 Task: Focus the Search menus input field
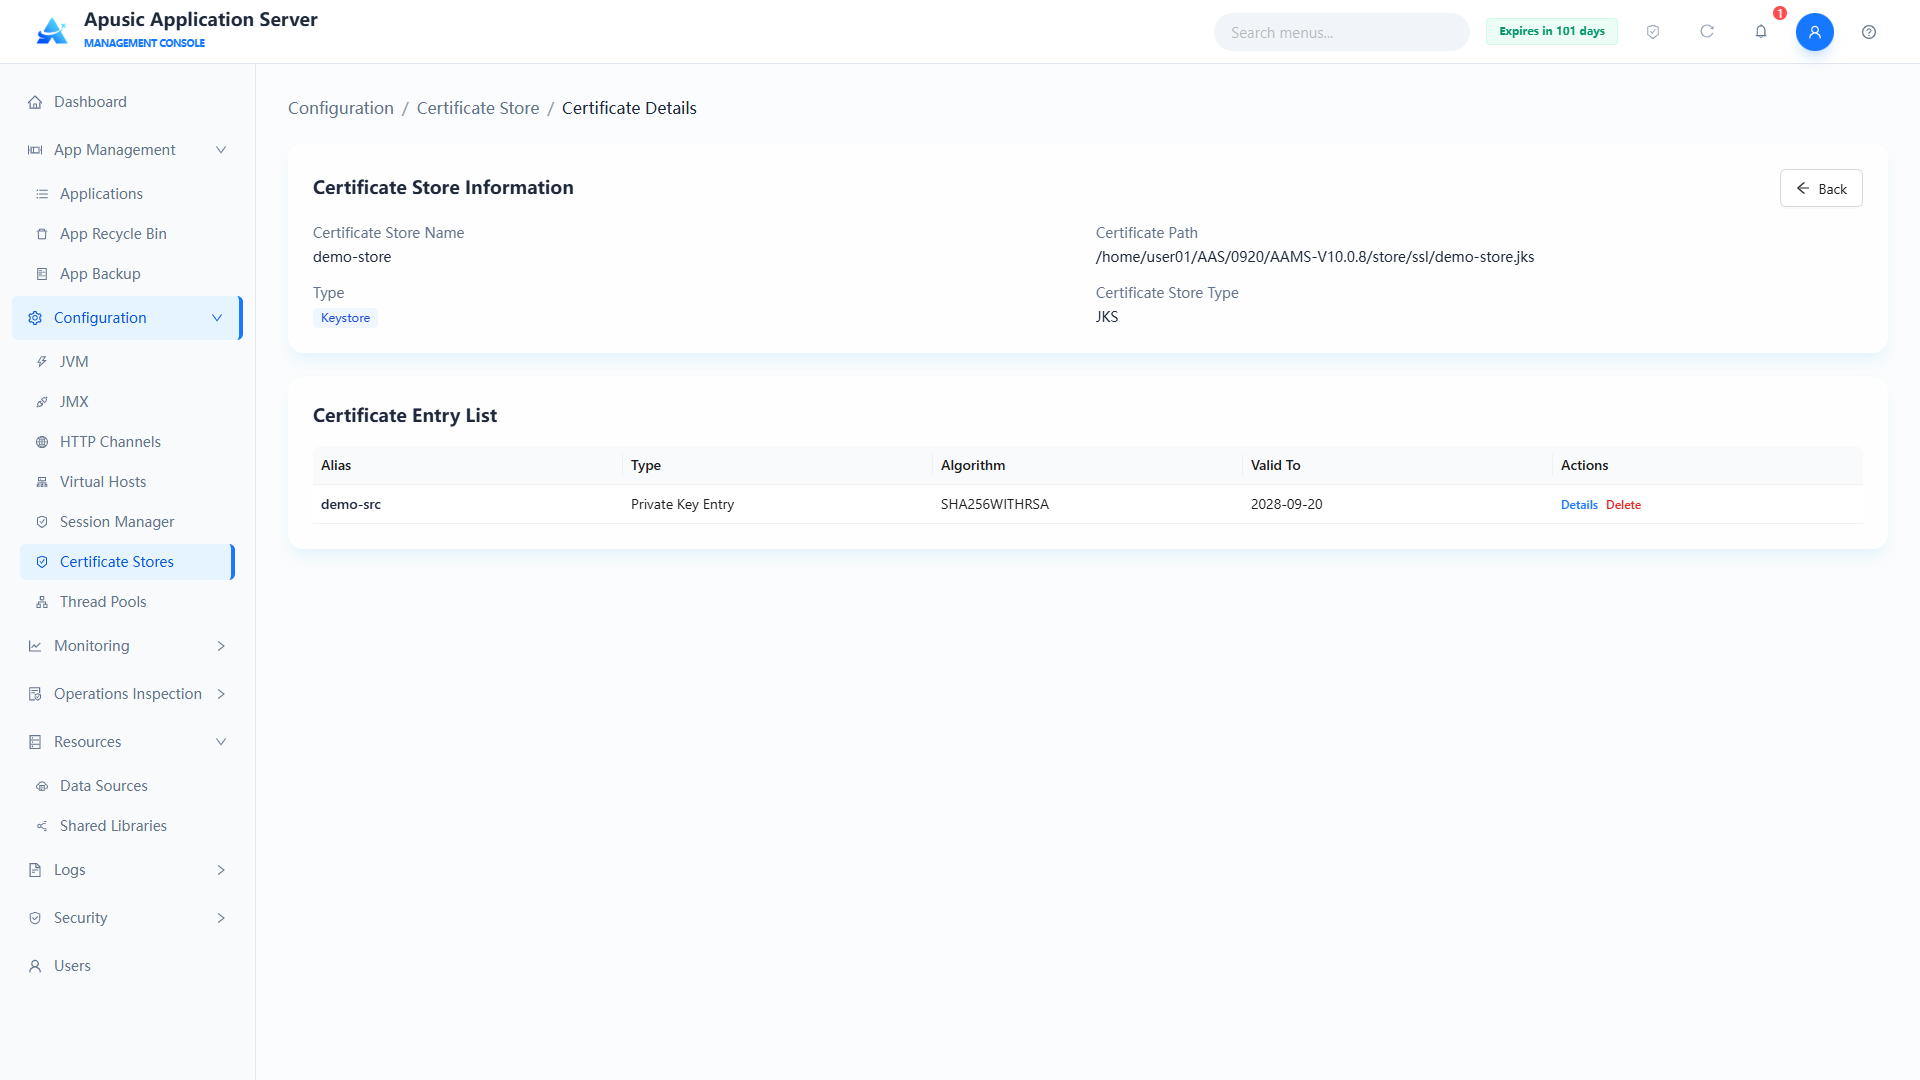point(1341,32)
